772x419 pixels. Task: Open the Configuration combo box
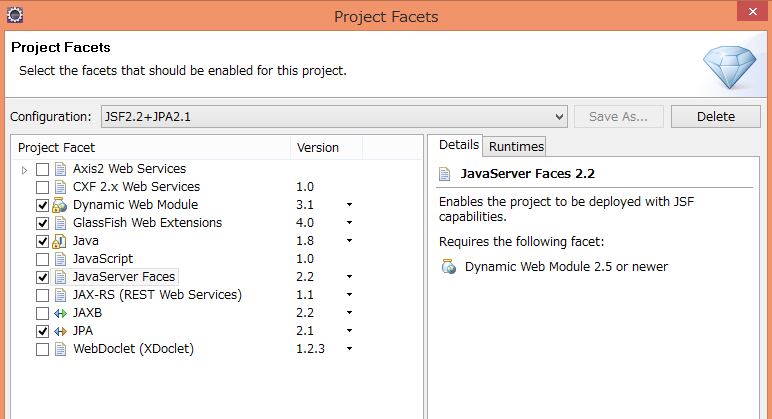tap(334, 116)
